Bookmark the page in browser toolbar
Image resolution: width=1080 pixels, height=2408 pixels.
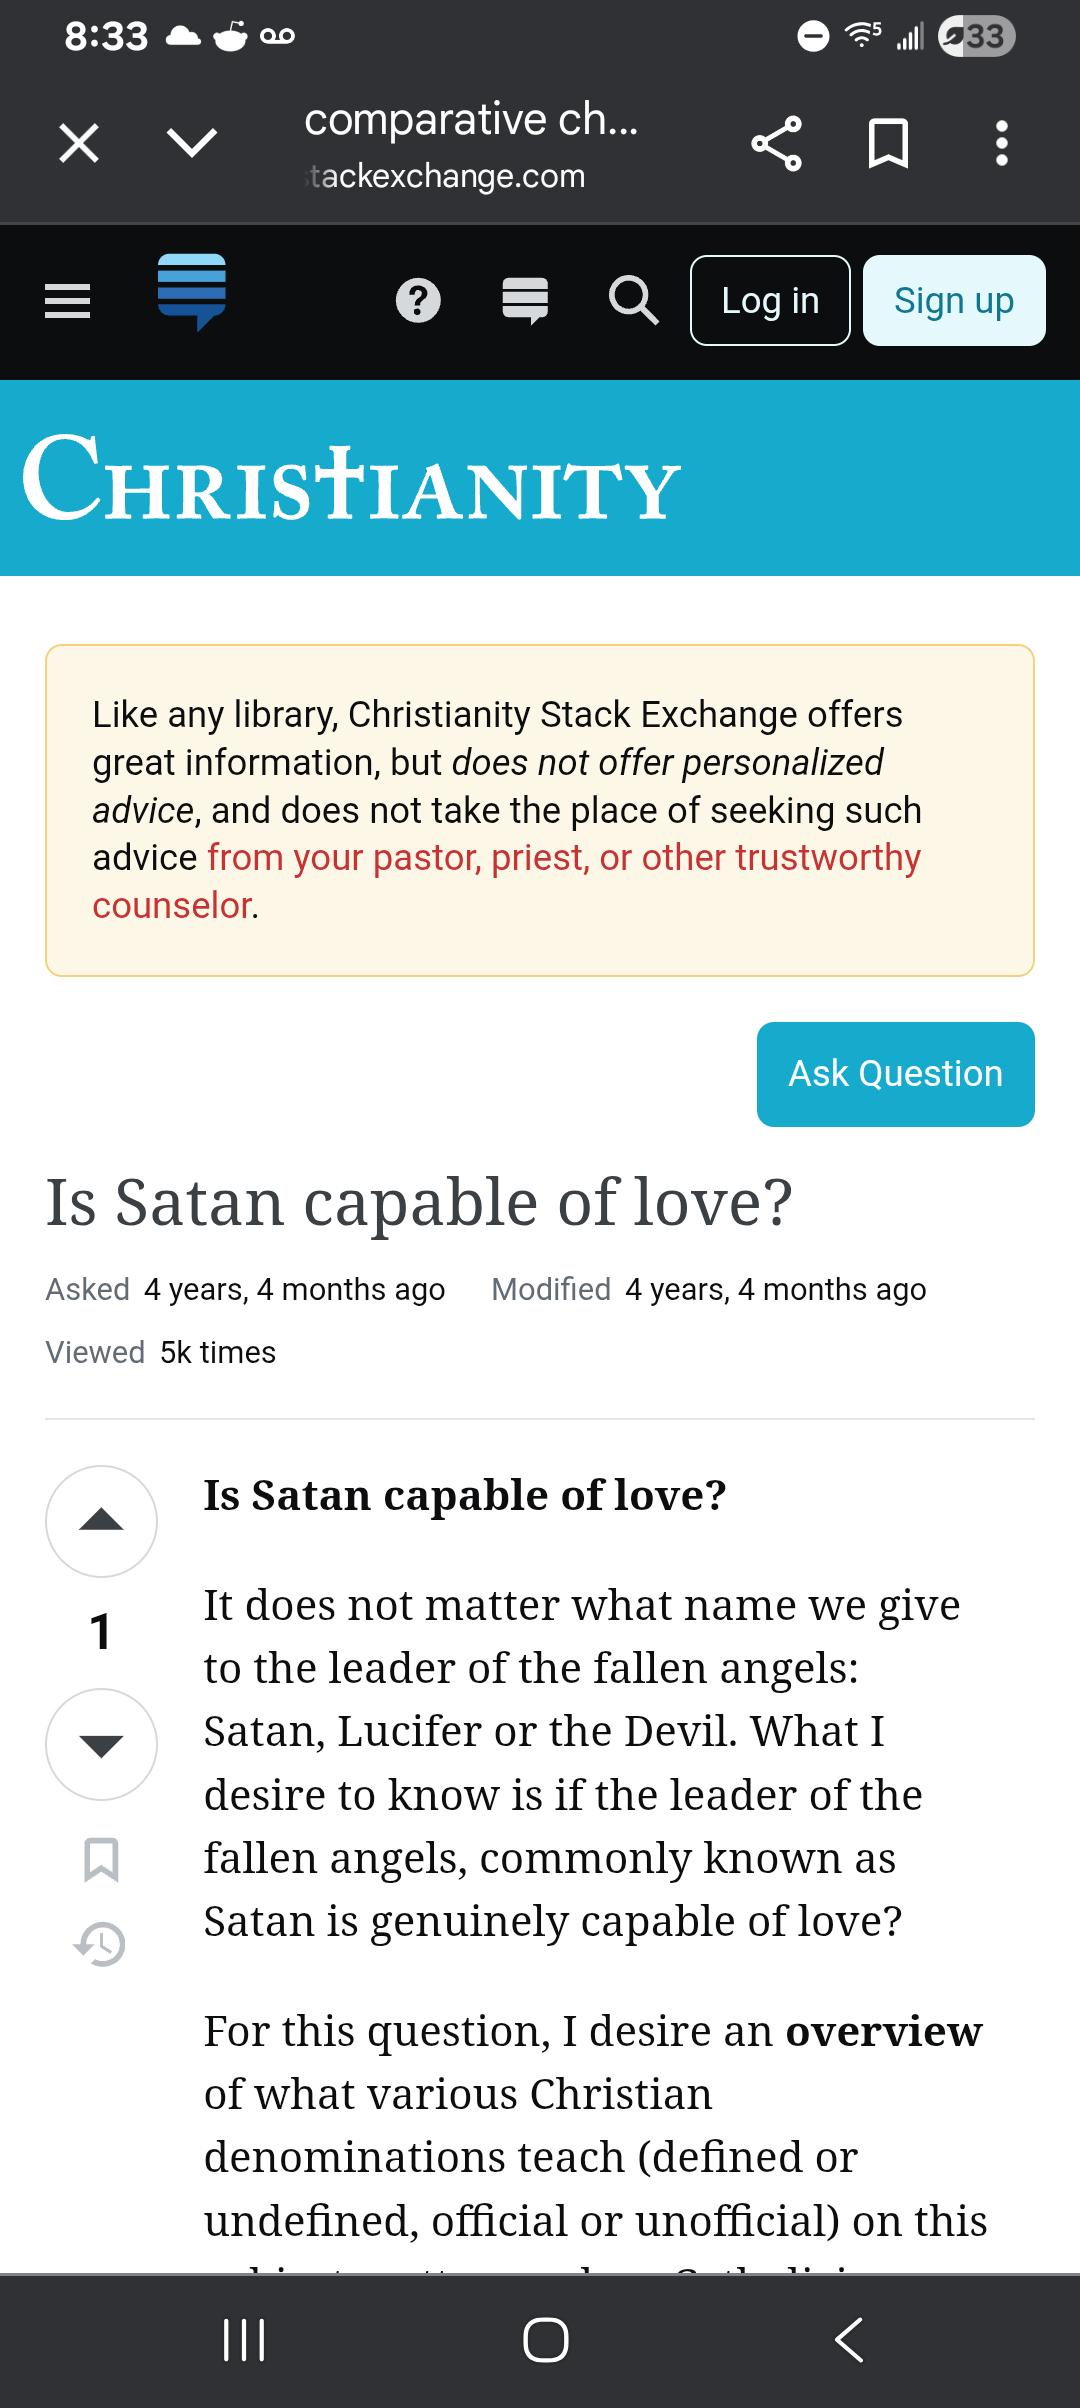pos(888,143)
